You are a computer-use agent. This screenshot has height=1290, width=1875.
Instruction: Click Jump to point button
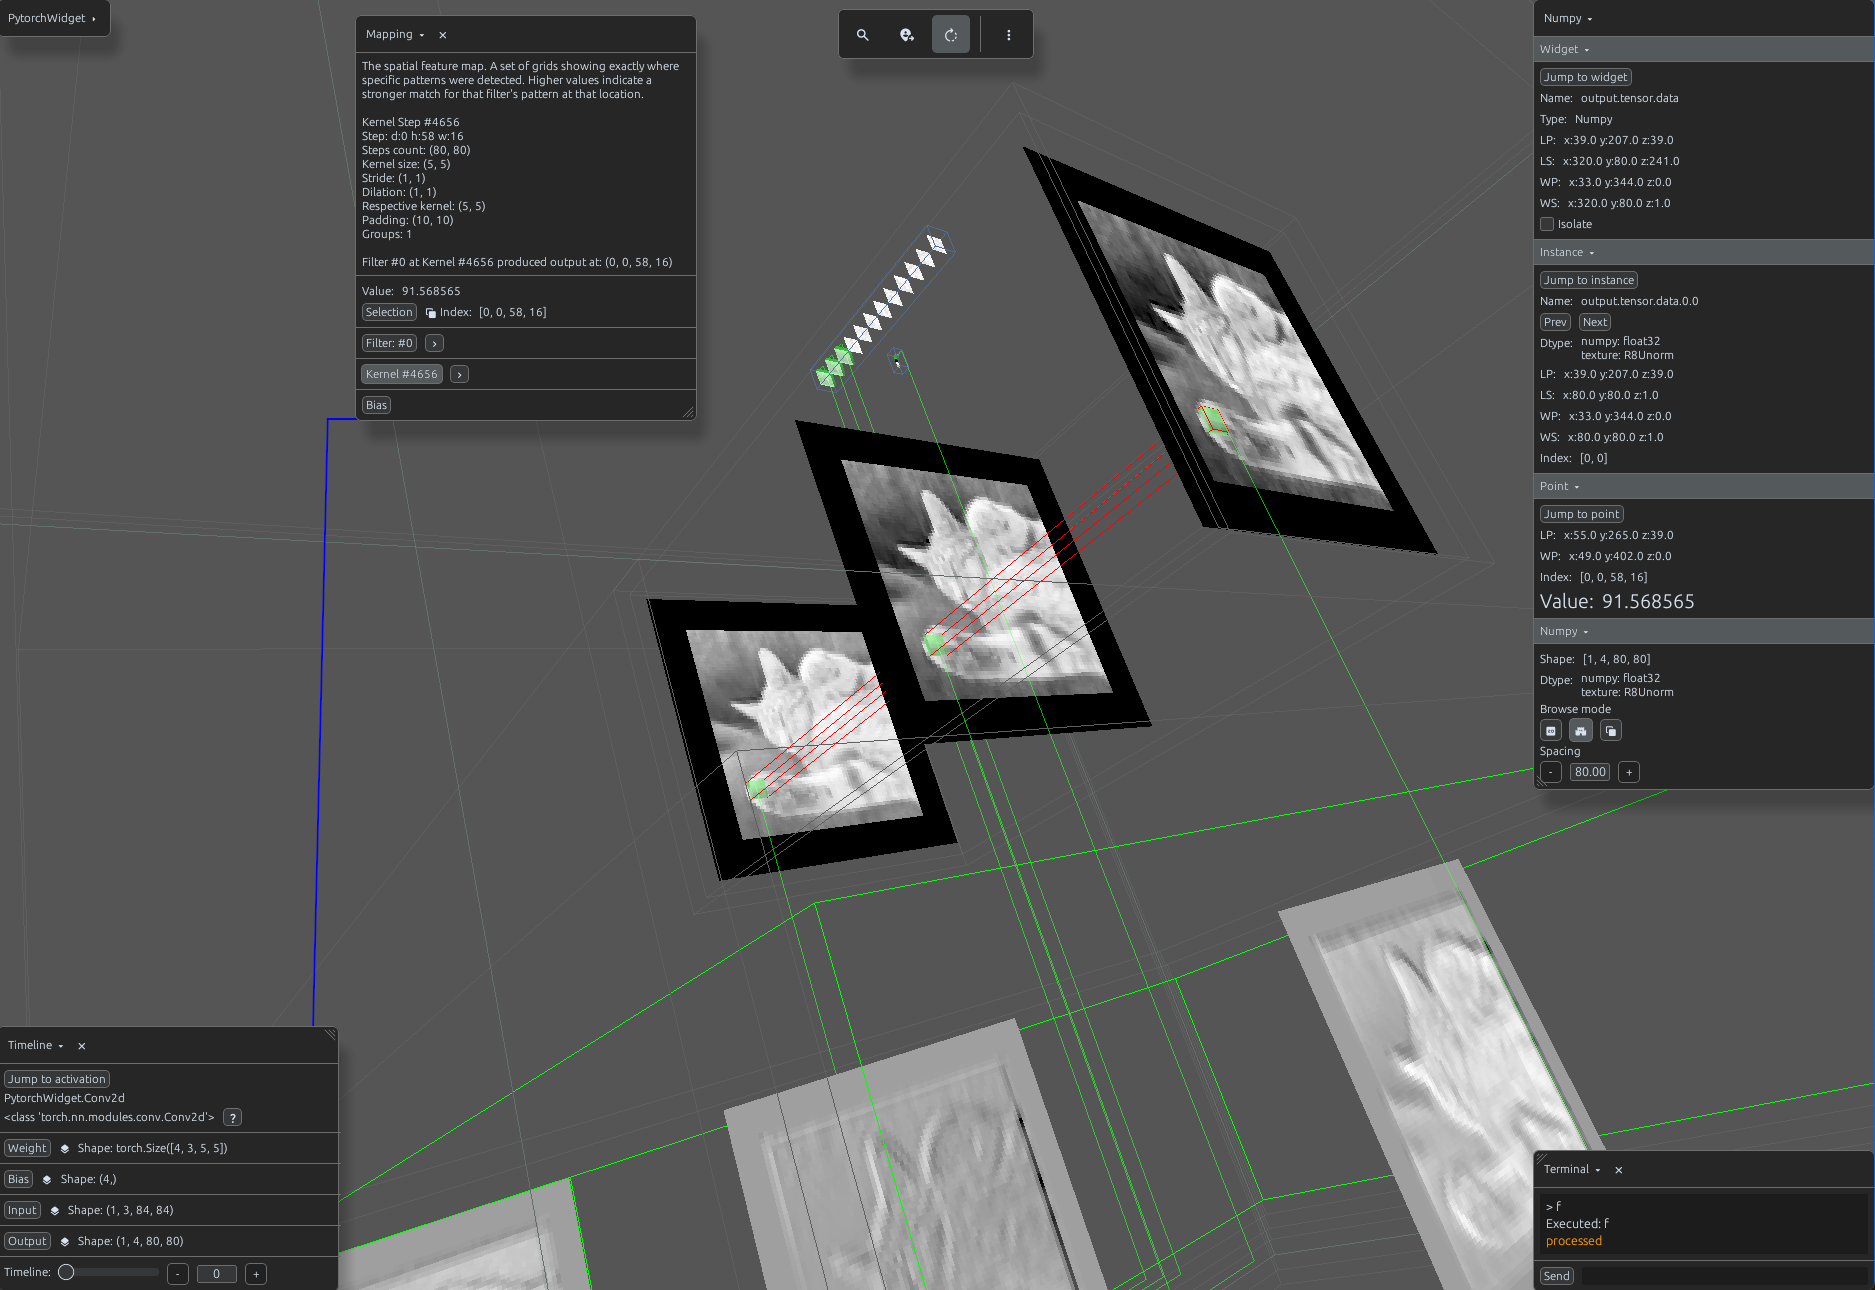1582,514
